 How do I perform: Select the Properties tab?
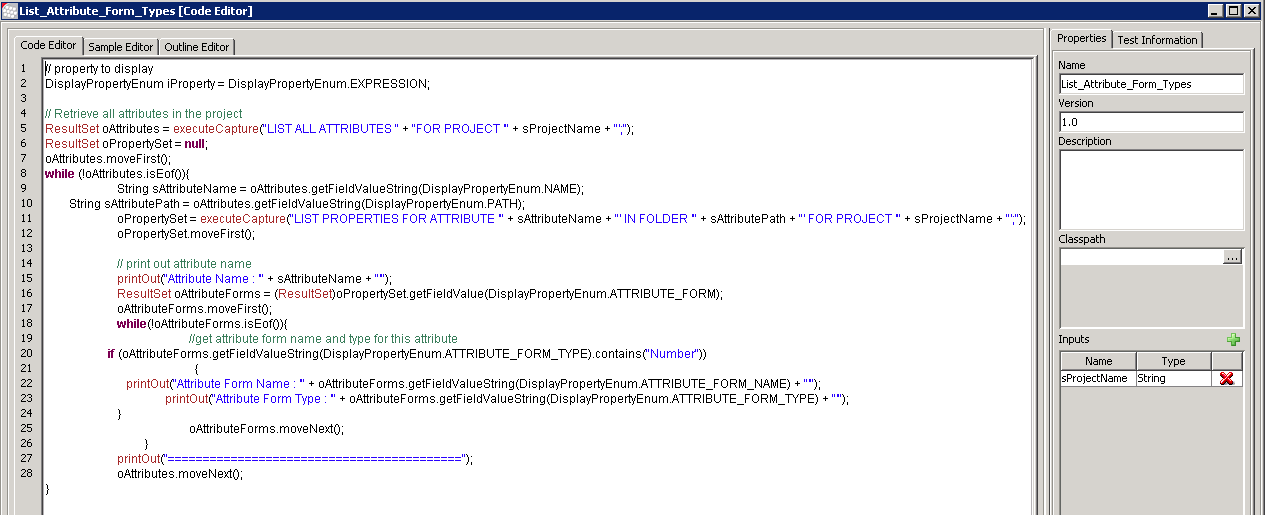(1081, 39)
